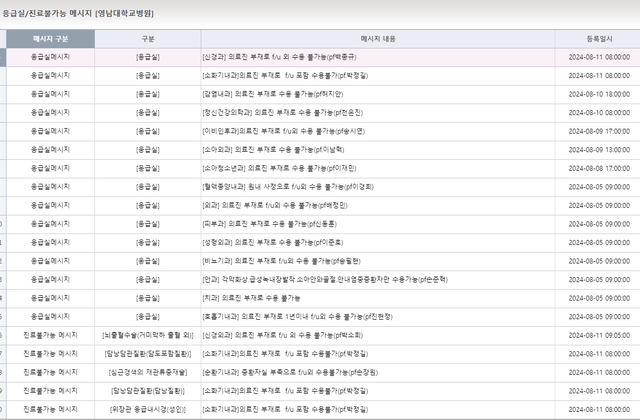The width and height of the screenshot is (640, 420).
Task: Click the 메시지 내용 column header
Action: tap(377, 39)
